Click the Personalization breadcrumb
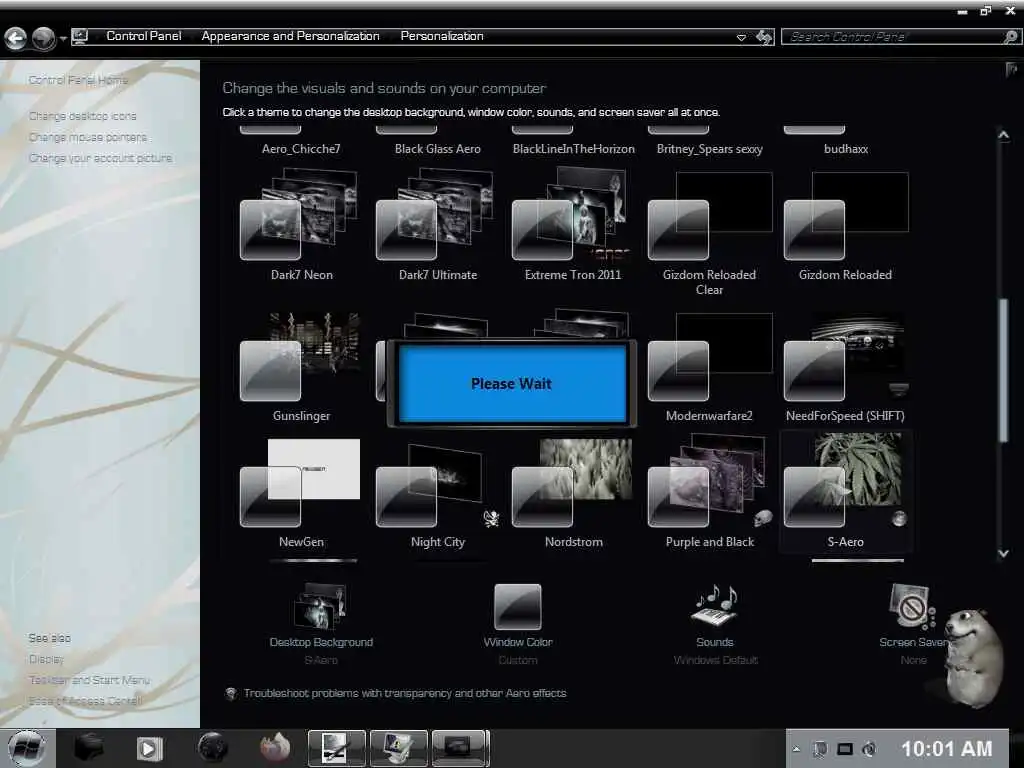Image resolution: width=1024 pixels, height=768 pixels. click(x=442, y=36)
